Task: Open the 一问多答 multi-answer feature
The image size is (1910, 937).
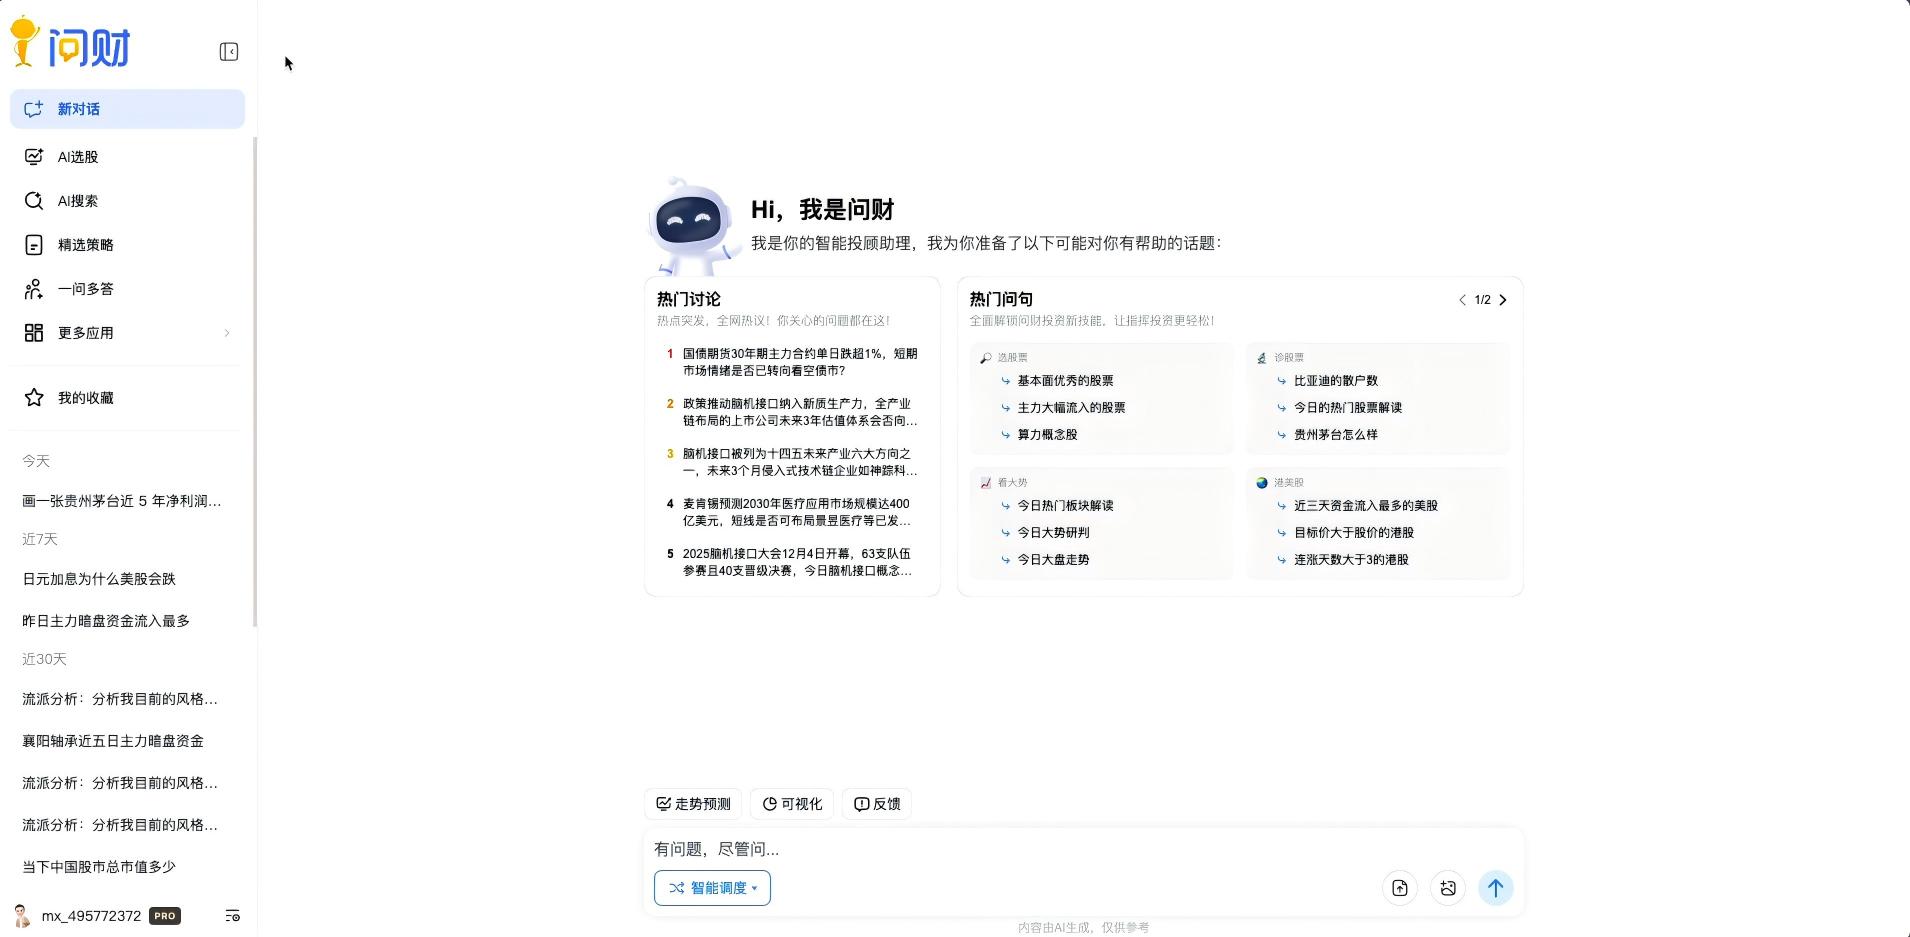Action: click(86, 288)
